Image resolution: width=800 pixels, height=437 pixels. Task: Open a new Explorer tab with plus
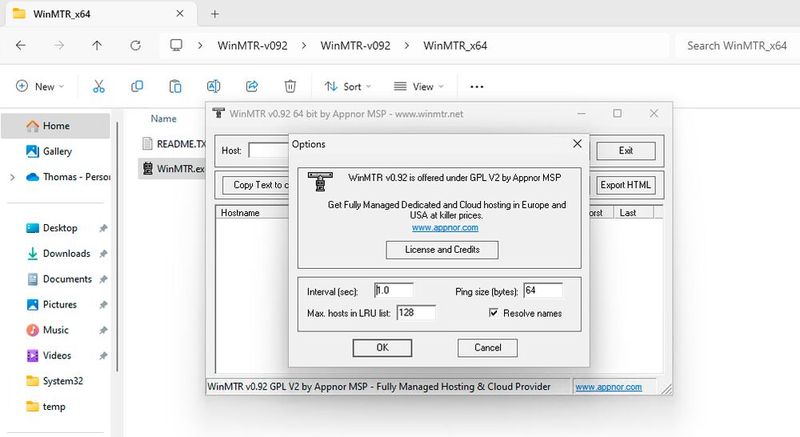215,14
